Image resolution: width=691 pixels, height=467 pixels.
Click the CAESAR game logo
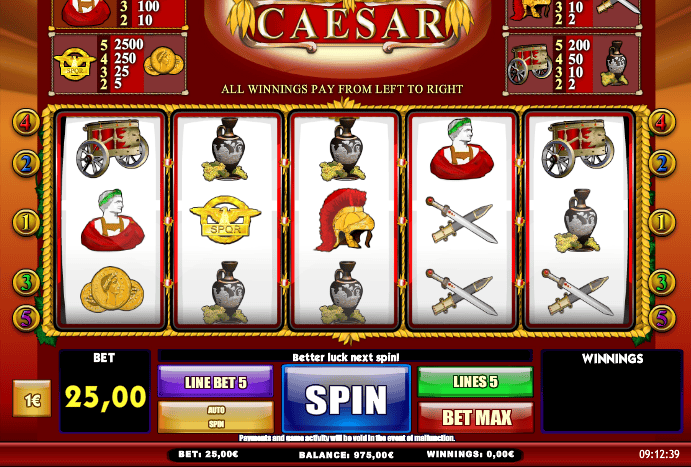[x=349, y=22]
